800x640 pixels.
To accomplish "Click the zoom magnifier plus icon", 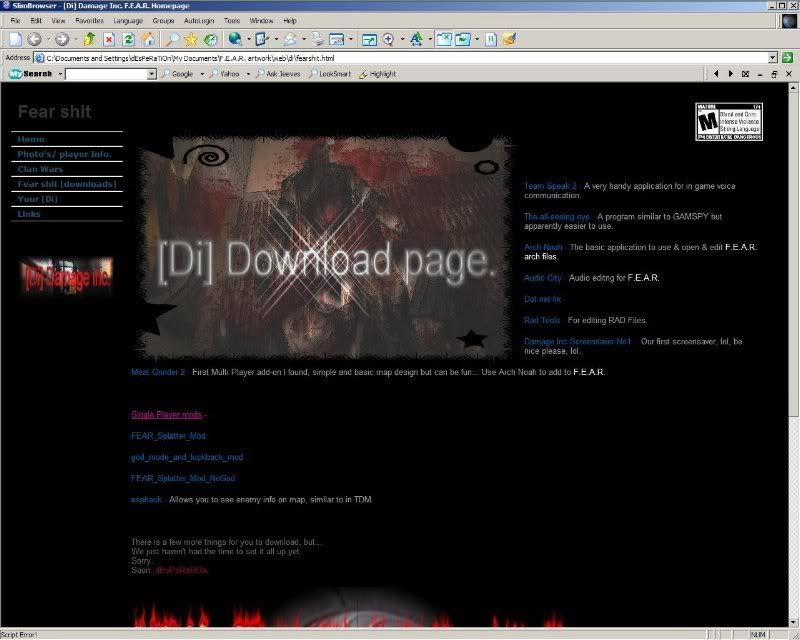I will pos(389,39).
